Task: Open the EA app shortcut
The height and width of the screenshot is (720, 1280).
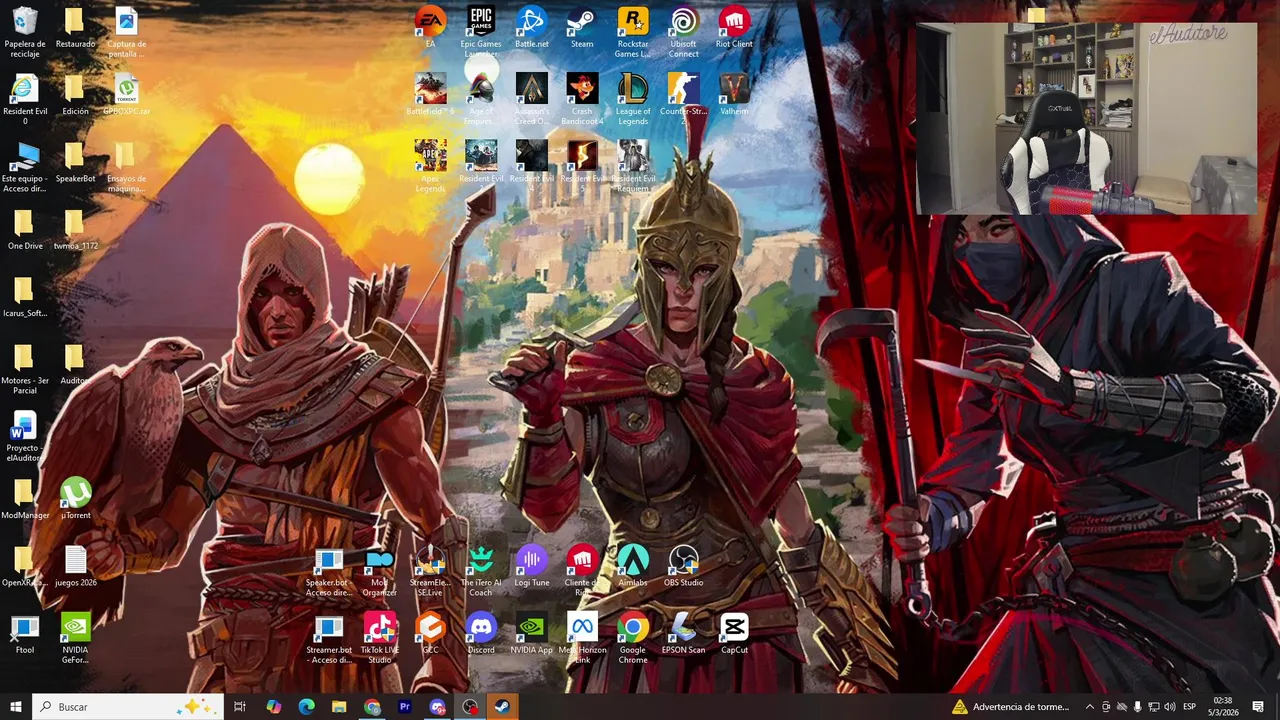Action: click(430, 28)
